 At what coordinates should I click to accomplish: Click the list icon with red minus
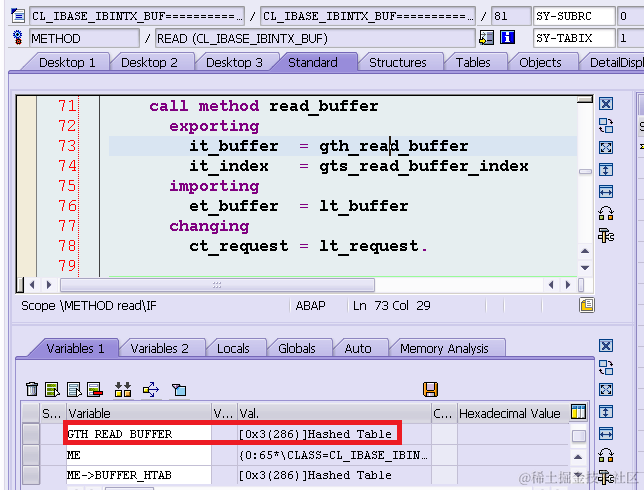95,389
